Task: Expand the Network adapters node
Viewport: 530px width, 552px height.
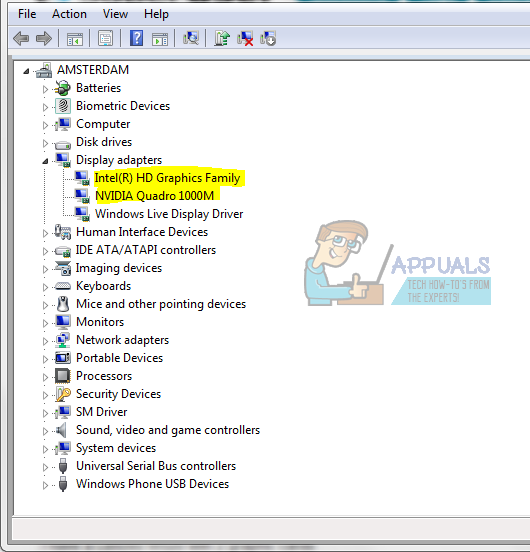Action: (x=45, y=341)
